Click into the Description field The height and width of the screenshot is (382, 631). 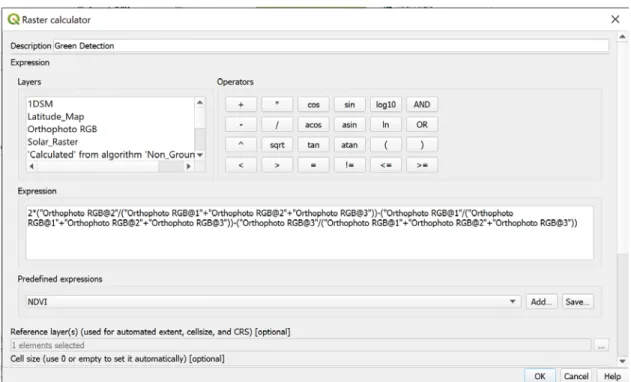tap(330, 46)
